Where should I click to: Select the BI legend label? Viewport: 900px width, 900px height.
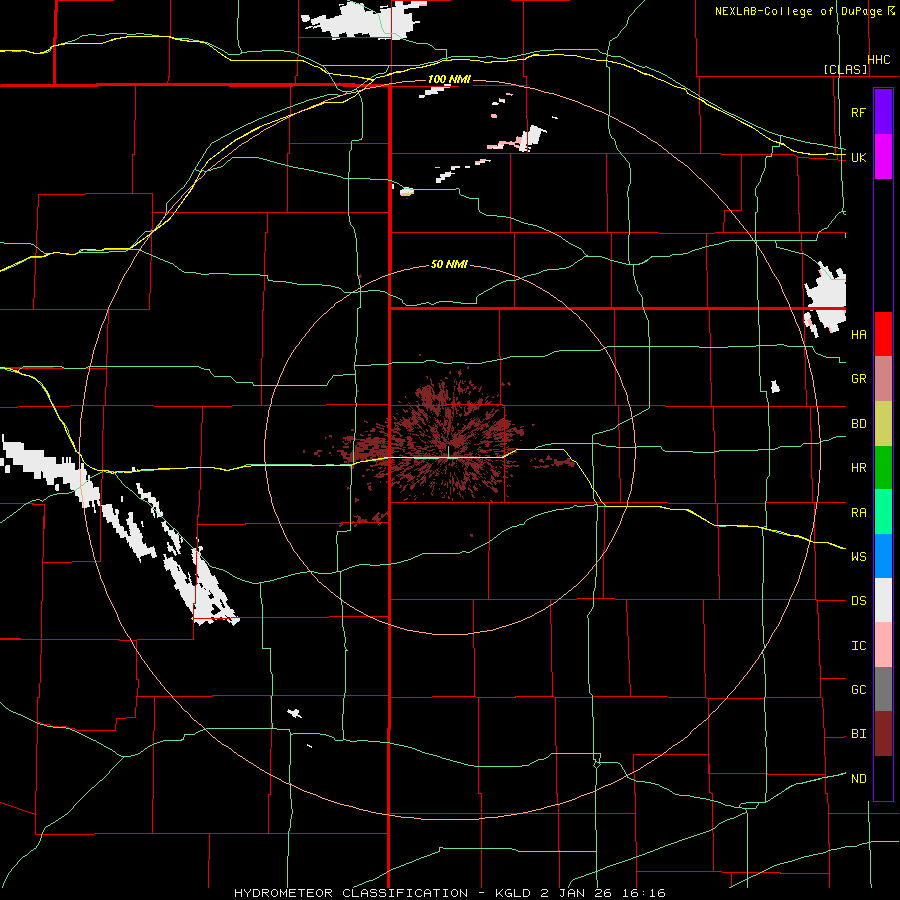tap(858, 734)
